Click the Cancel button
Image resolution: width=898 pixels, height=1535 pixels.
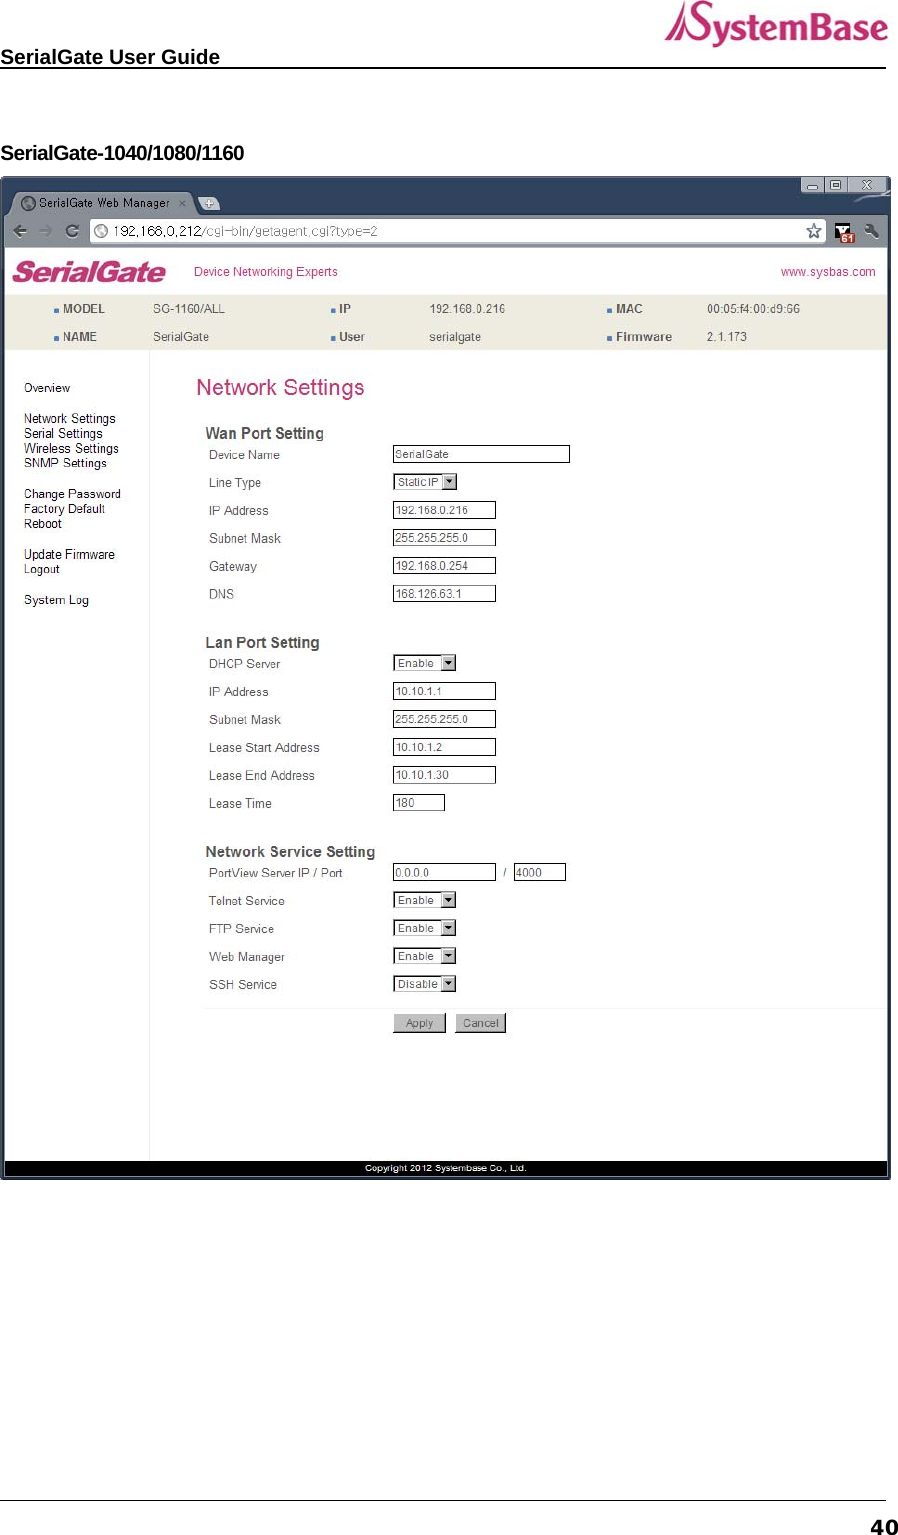pos(480,1023)
